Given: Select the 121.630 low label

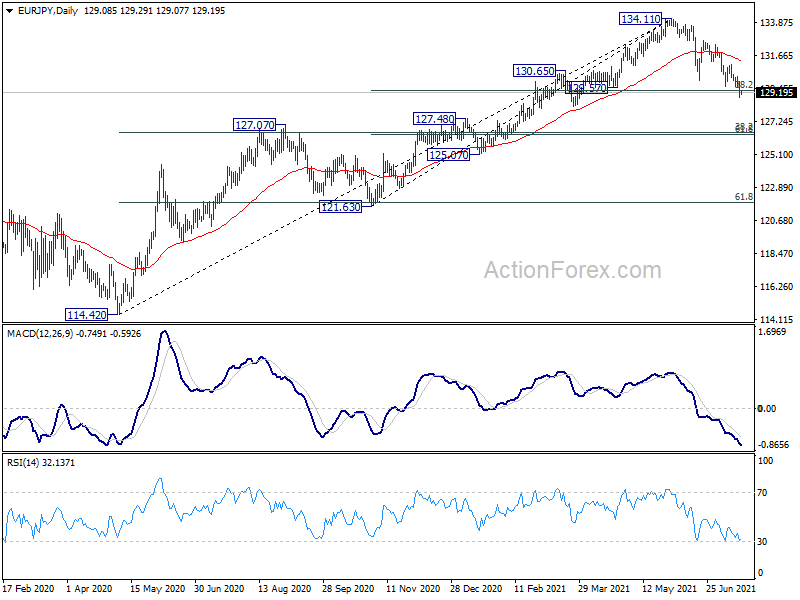Looking at the screenshot, I should [x=340, y=207].
